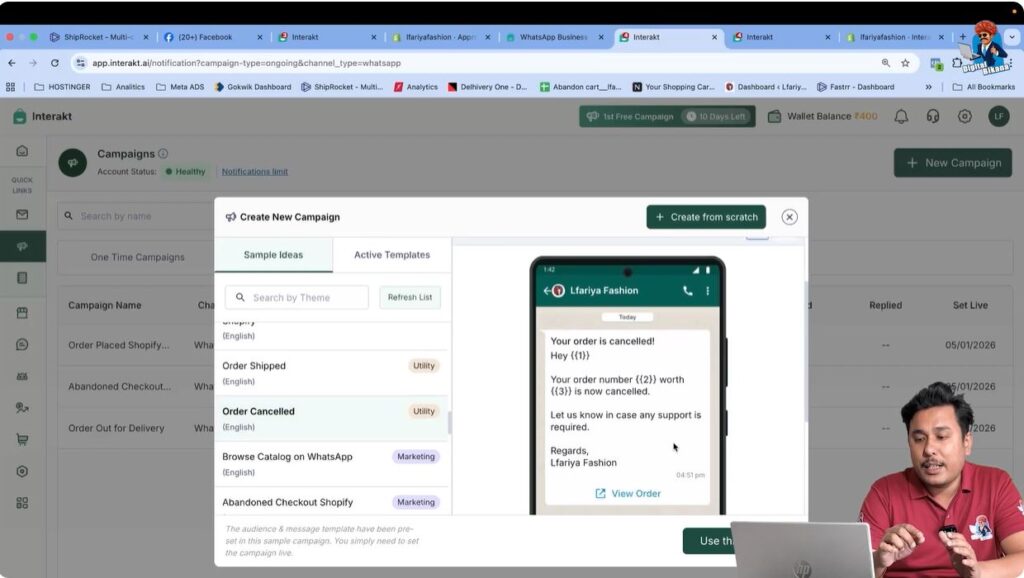Viewport: 1024px width, 578px height.
Task: Open the inbox envelope icon in sidebar
Action: 21,214
